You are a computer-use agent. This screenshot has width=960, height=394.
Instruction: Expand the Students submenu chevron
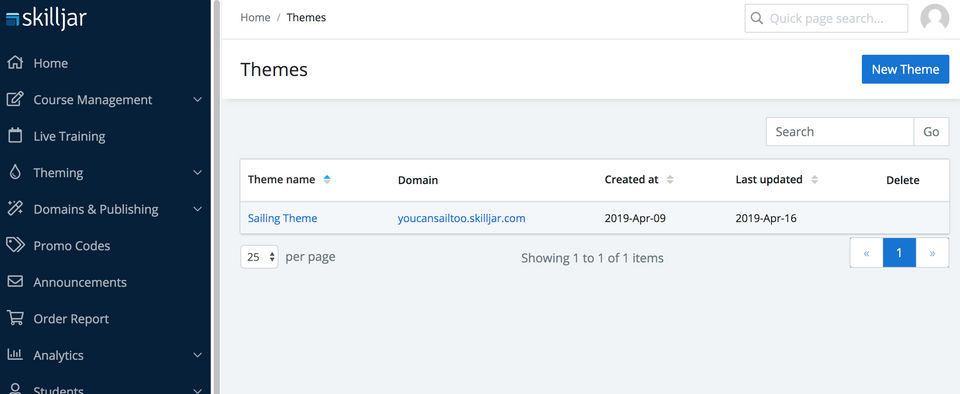click(197, 390)
